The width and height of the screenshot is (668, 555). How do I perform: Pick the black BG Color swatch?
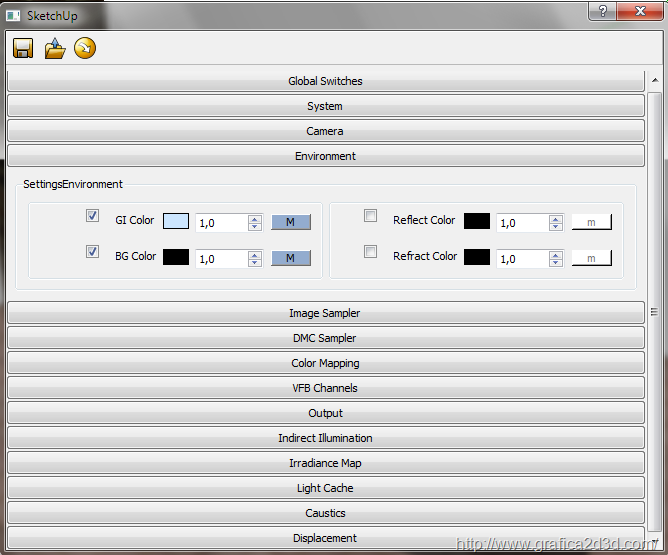[176, 258]
